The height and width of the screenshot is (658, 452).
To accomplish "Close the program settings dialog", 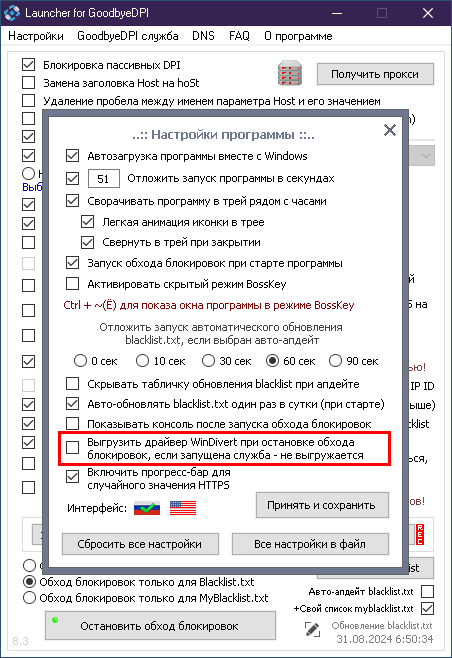I will click(390, 130).
